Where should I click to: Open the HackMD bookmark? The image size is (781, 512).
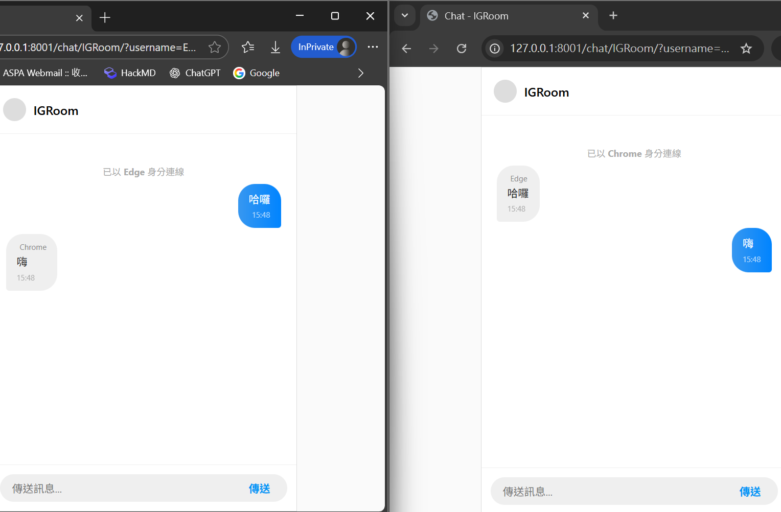(130, 73)
